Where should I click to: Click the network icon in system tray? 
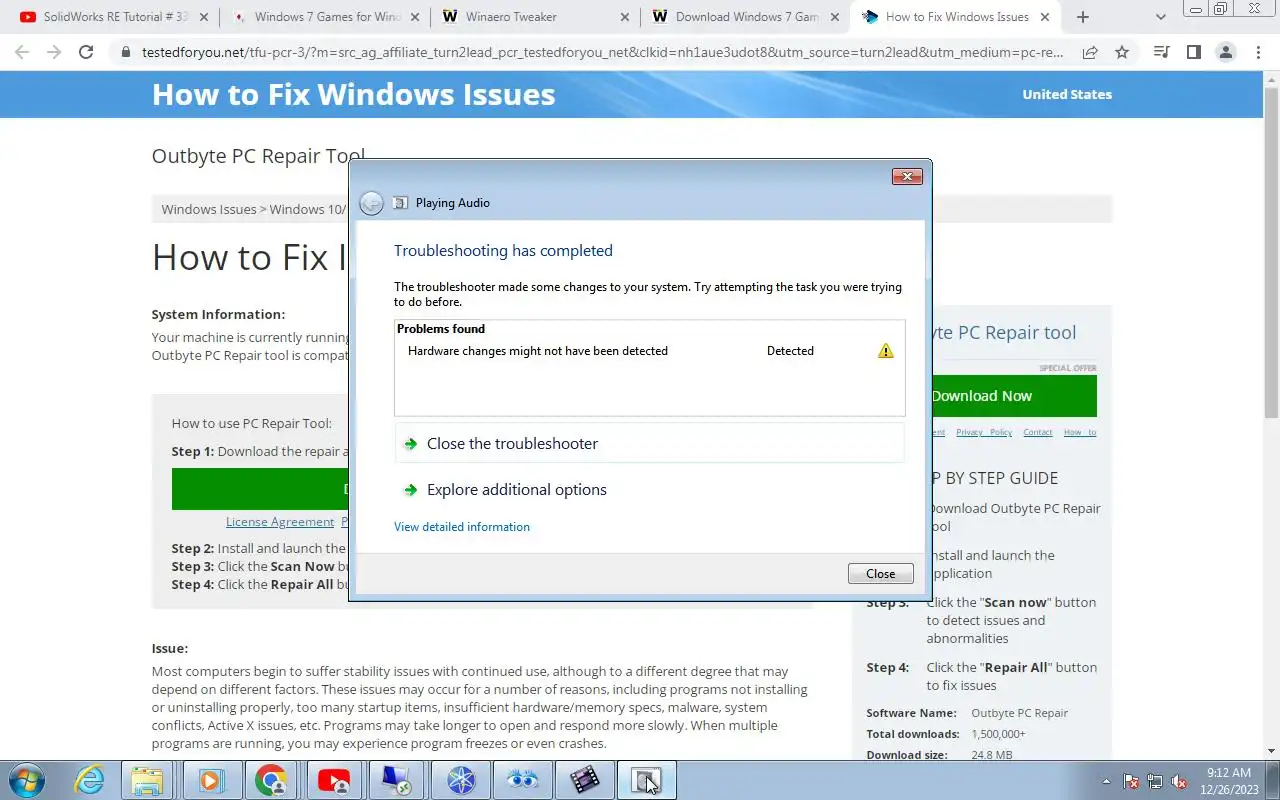pyautogui.click(x=1155, y=781)
